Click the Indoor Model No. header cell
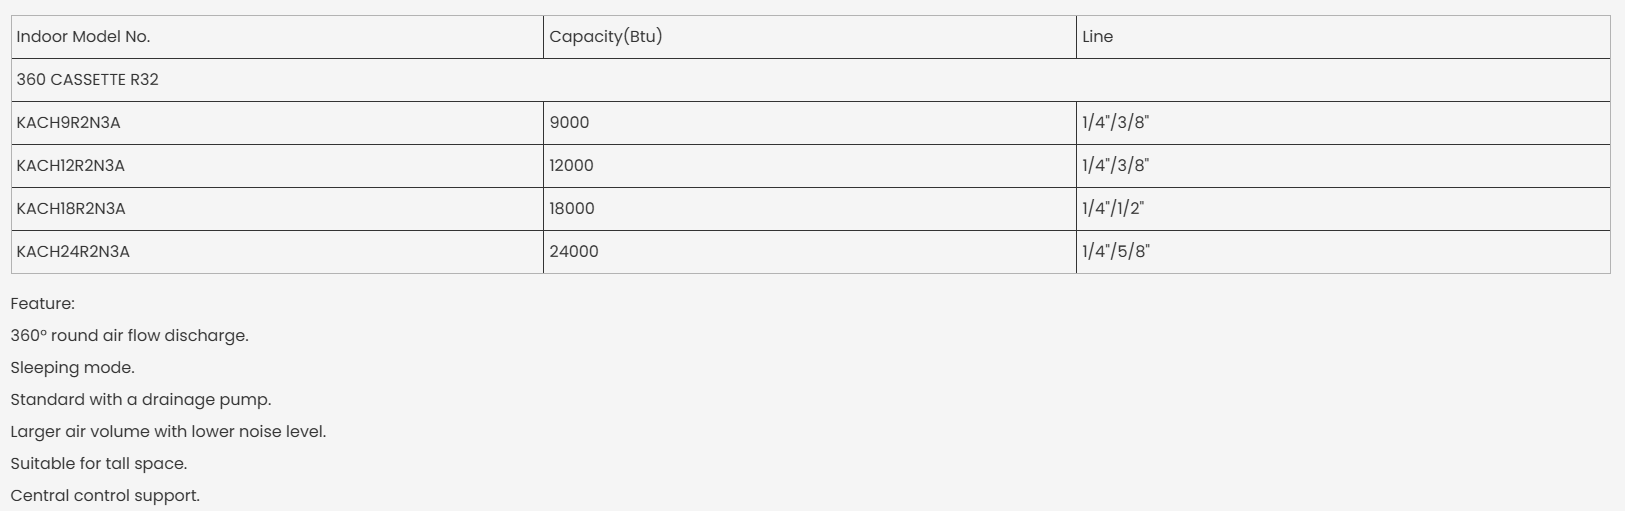The image size is (1625, 511). (83, 37)
